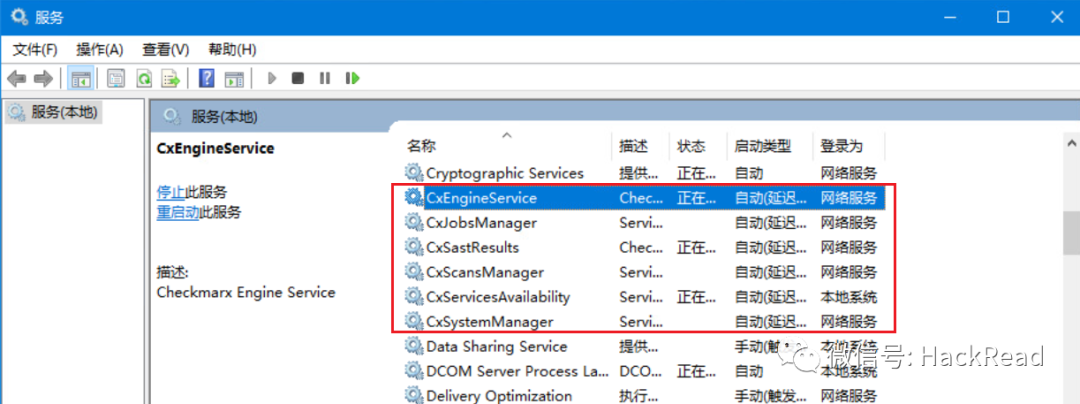This screenshot has width=1080, height=404.
Task: Click the 正在... status cell of CxSastResults
Action: click(x=696, y=247)
